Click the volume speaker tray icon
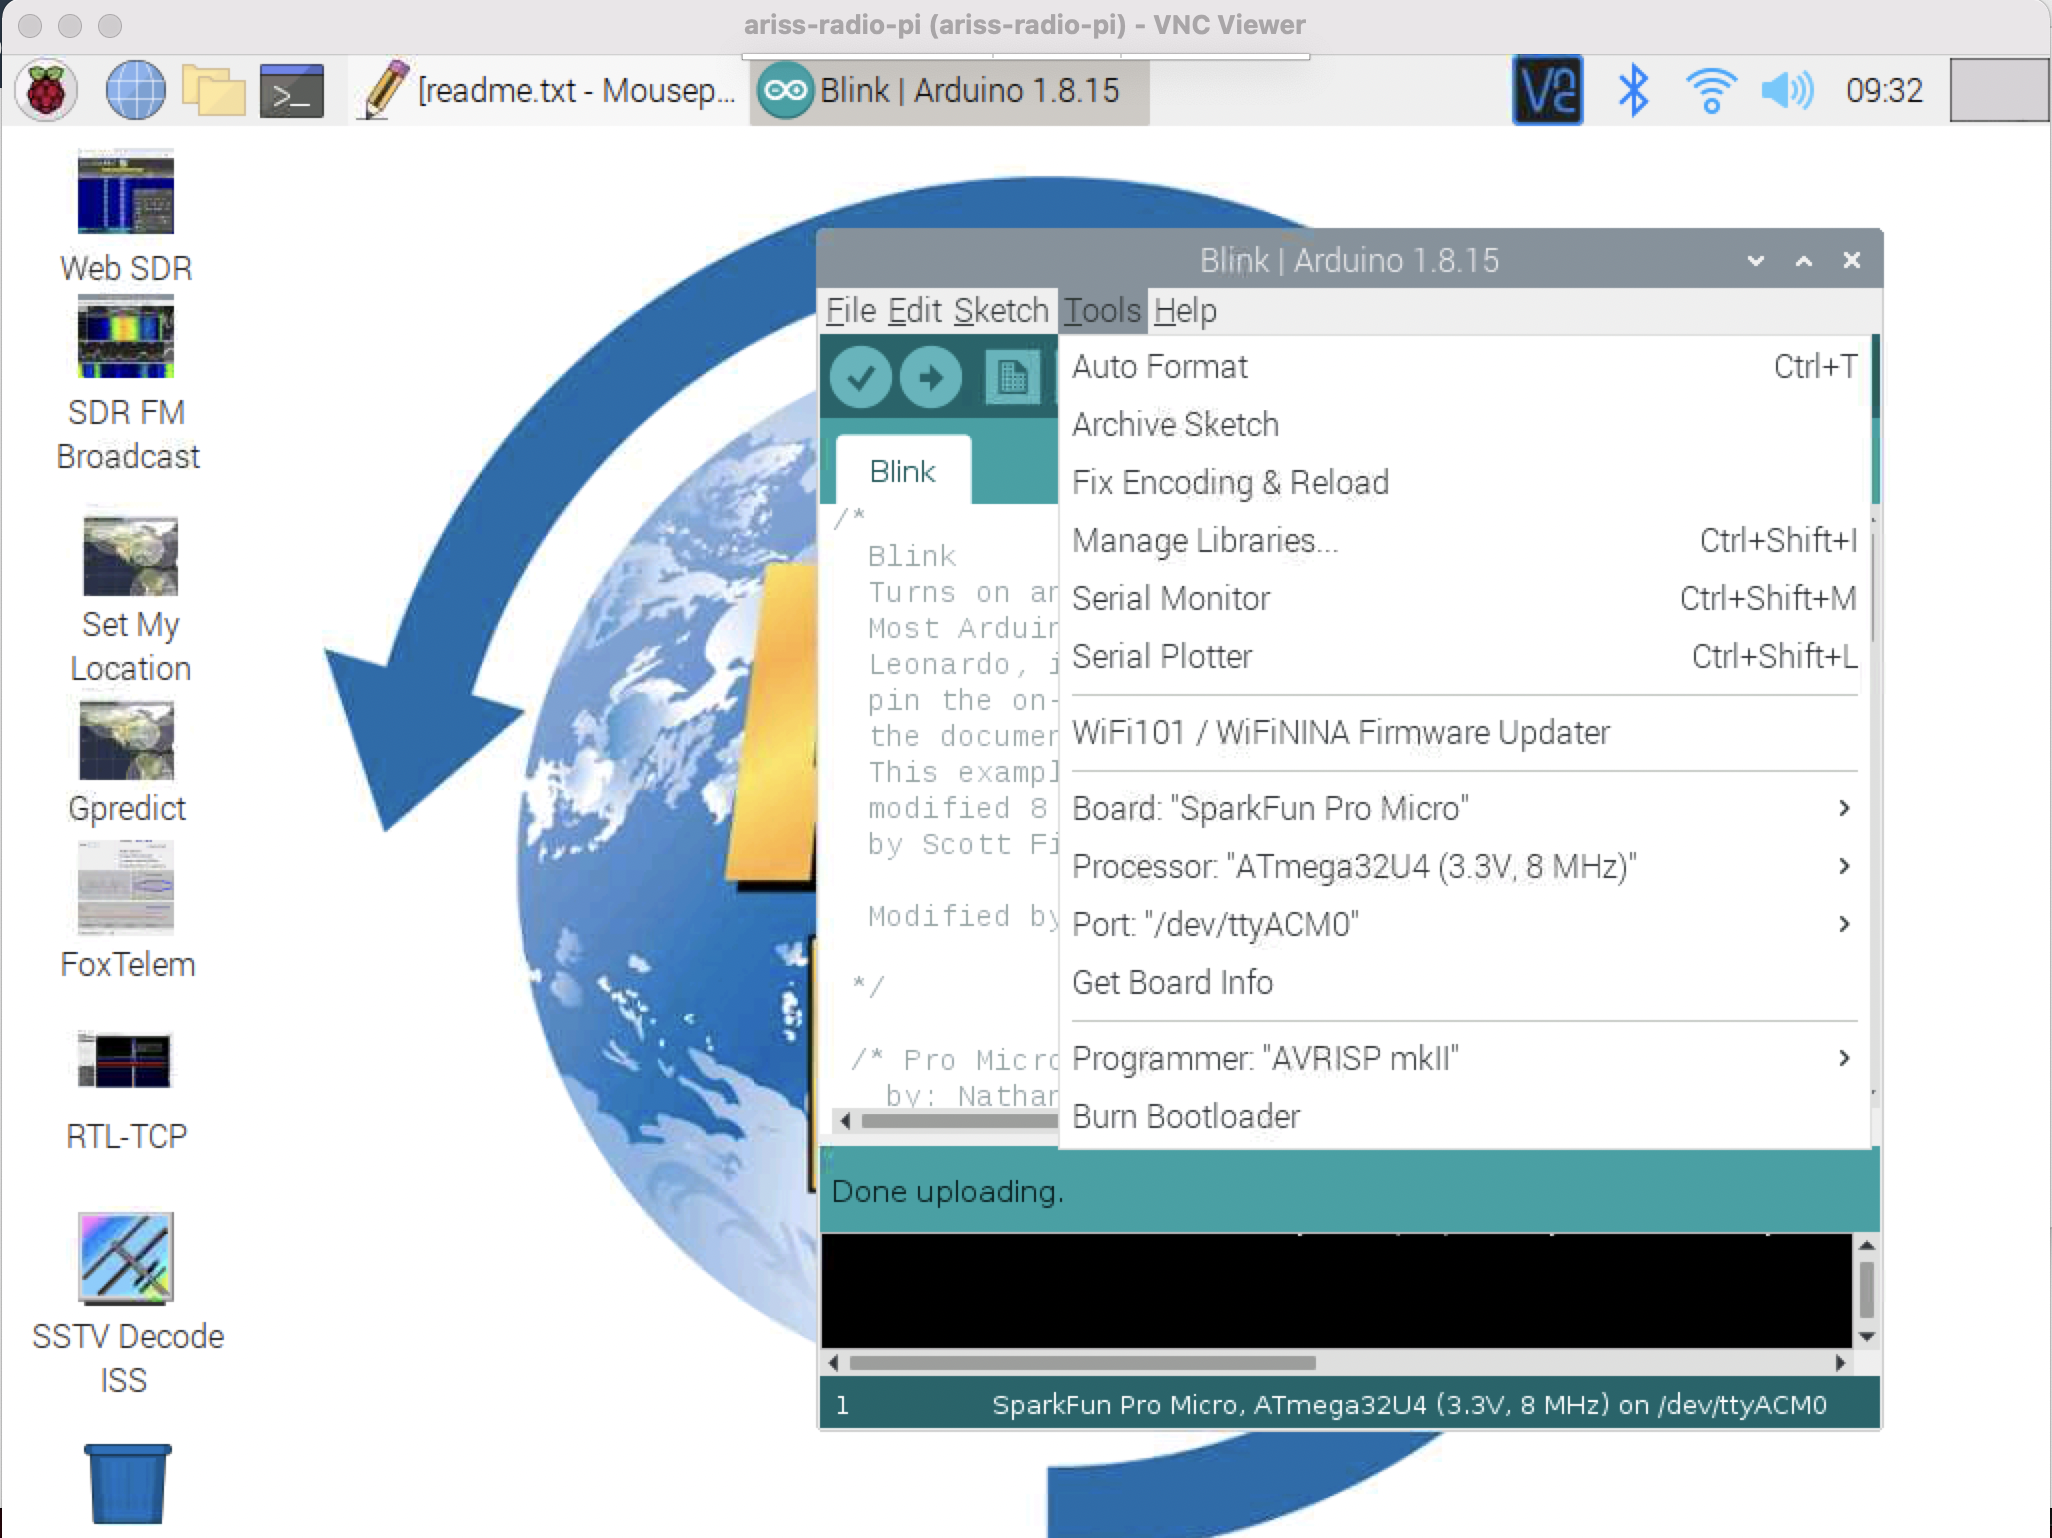 [x=1787, y=91]
